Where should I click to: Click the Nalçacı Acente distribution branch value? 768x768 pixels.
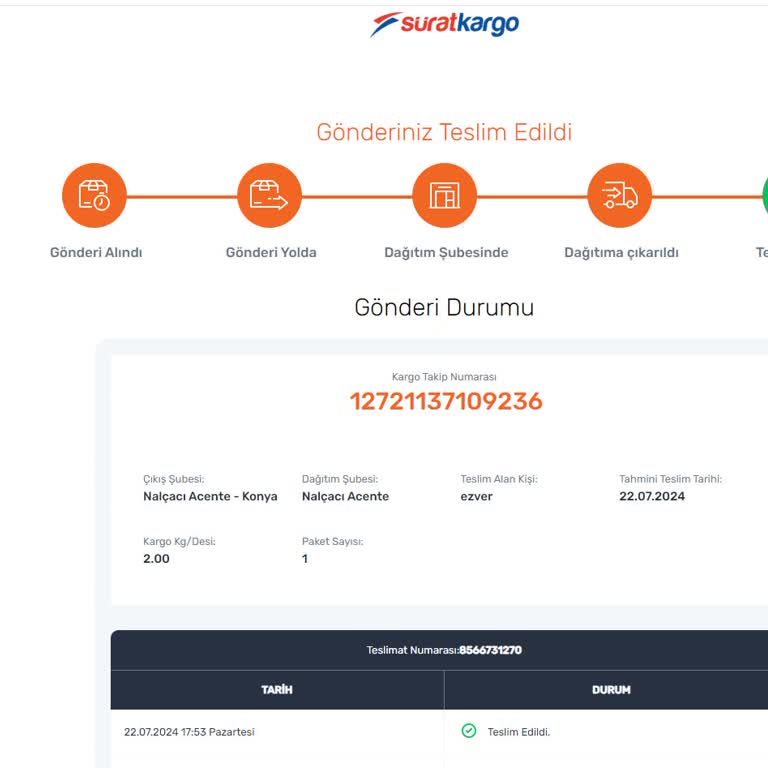pos(345,496)
